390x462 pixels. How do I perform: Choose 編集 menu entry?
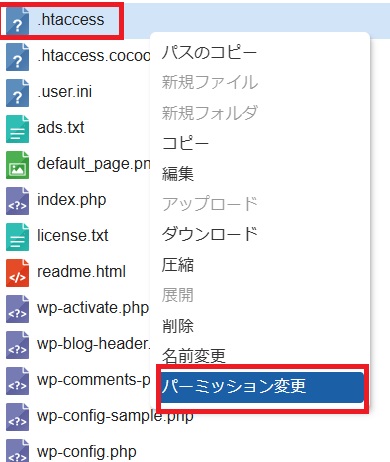pos(178,174)
